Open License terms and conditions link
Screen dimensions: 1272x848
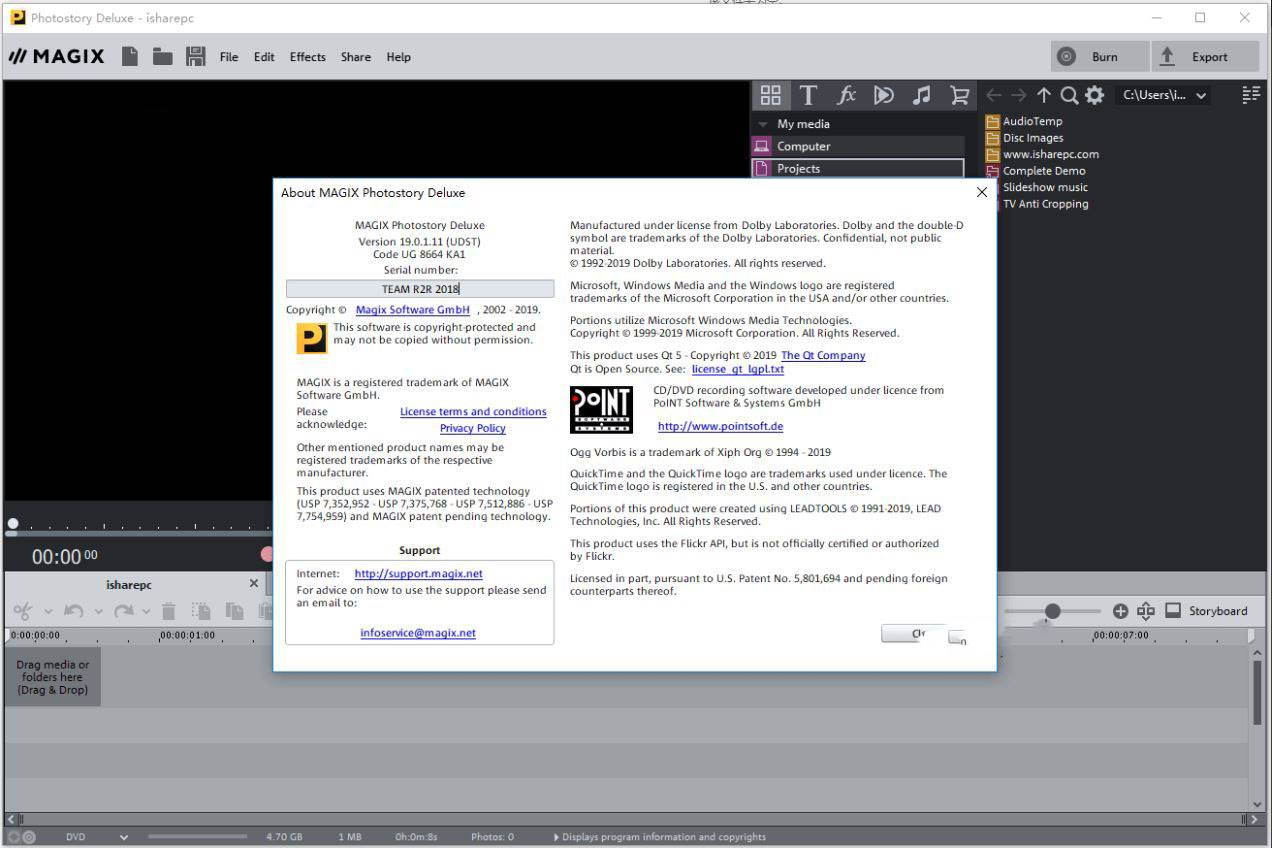[x=473, y=412]
